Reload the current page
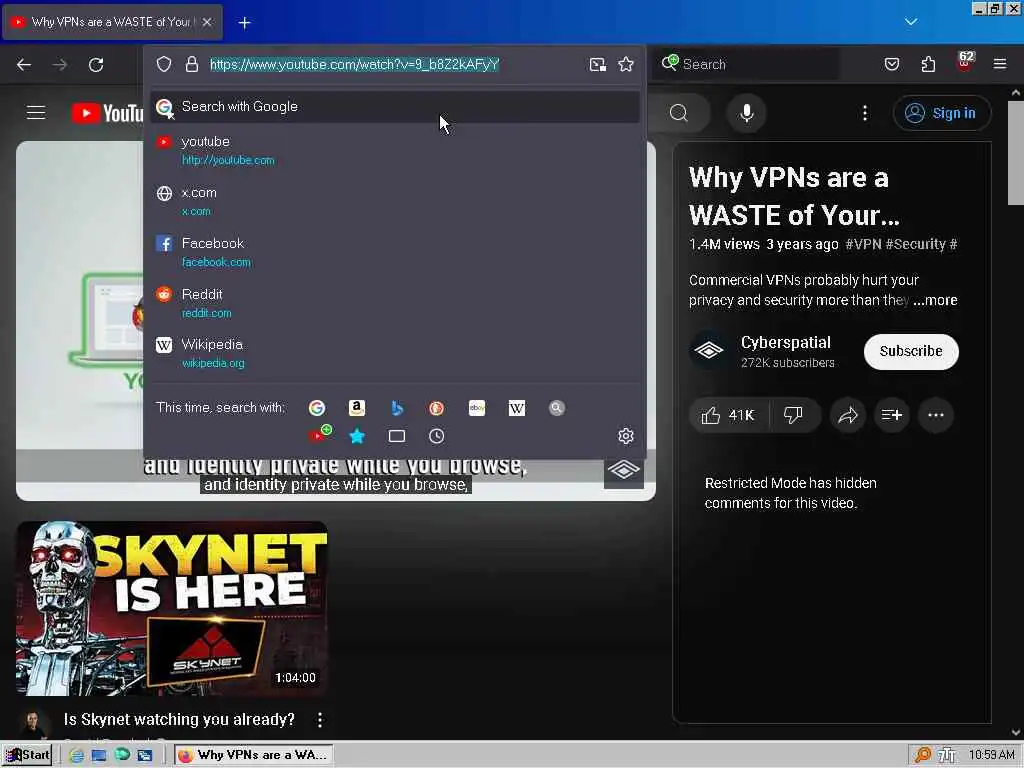The image size is (1024, 768). point(96,64)
